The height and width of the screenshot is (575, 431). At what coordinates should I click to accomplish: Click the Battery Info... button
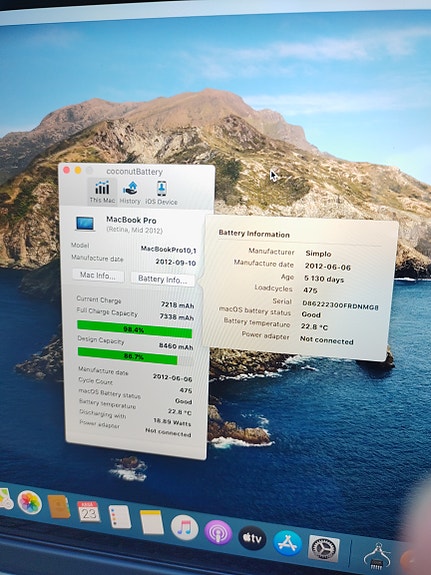(x=162, y=279)
